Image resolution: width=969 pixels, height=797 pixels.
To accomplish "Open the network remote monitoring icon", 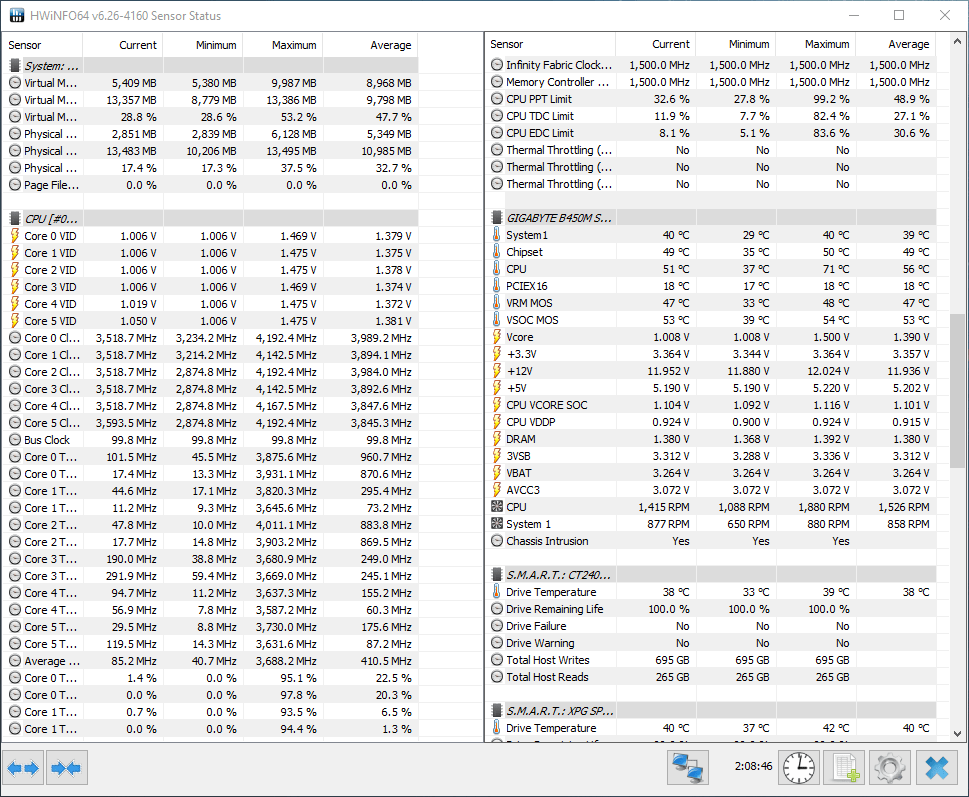I will pyautogui.click(x=688, y=767).
